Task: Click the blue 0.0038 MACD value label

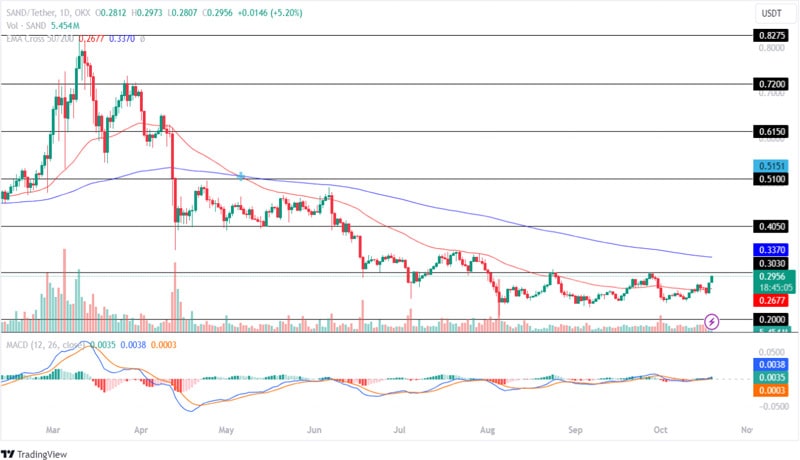Action: tap(770, 365)
